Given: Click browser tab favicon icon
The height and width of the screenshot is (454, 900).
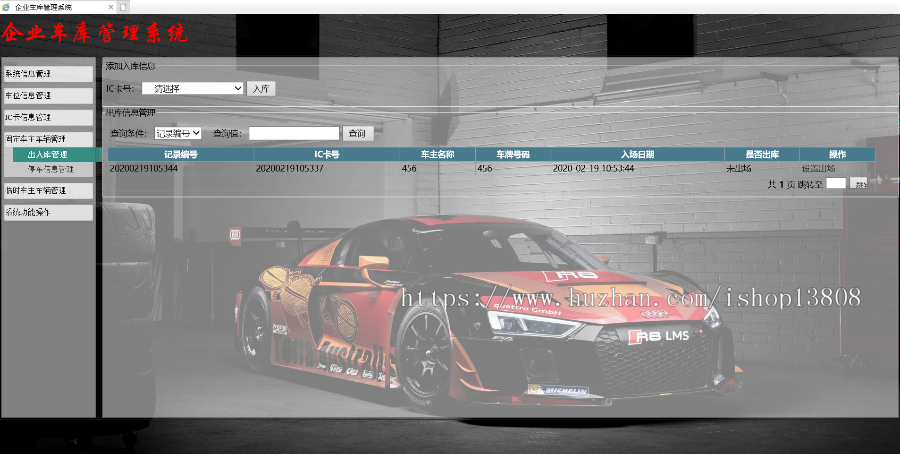Looking at the screenshot, I should point(6,7).
